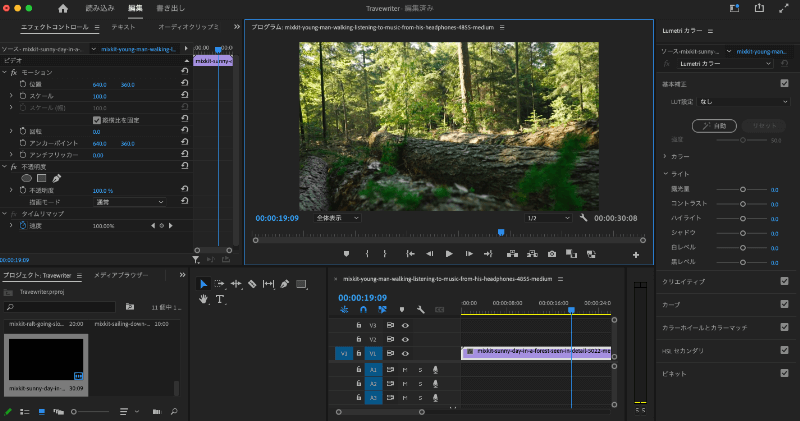Screen dimensions: 800x421
Task: Activate the Track Select Forward tool
Action: click(220, 284)
